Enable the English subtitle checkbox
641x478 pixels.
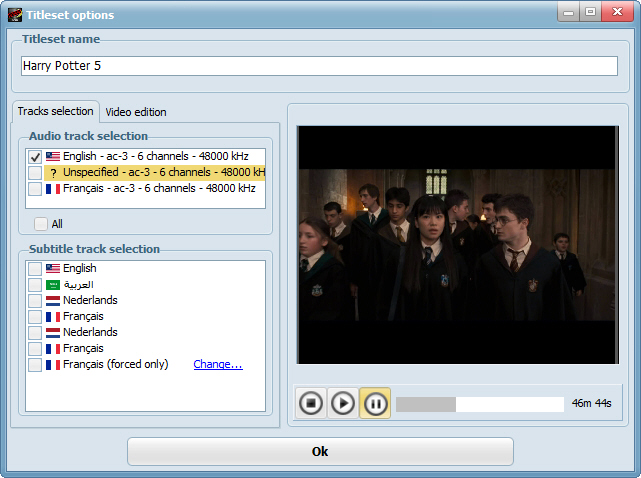(35, 268)
